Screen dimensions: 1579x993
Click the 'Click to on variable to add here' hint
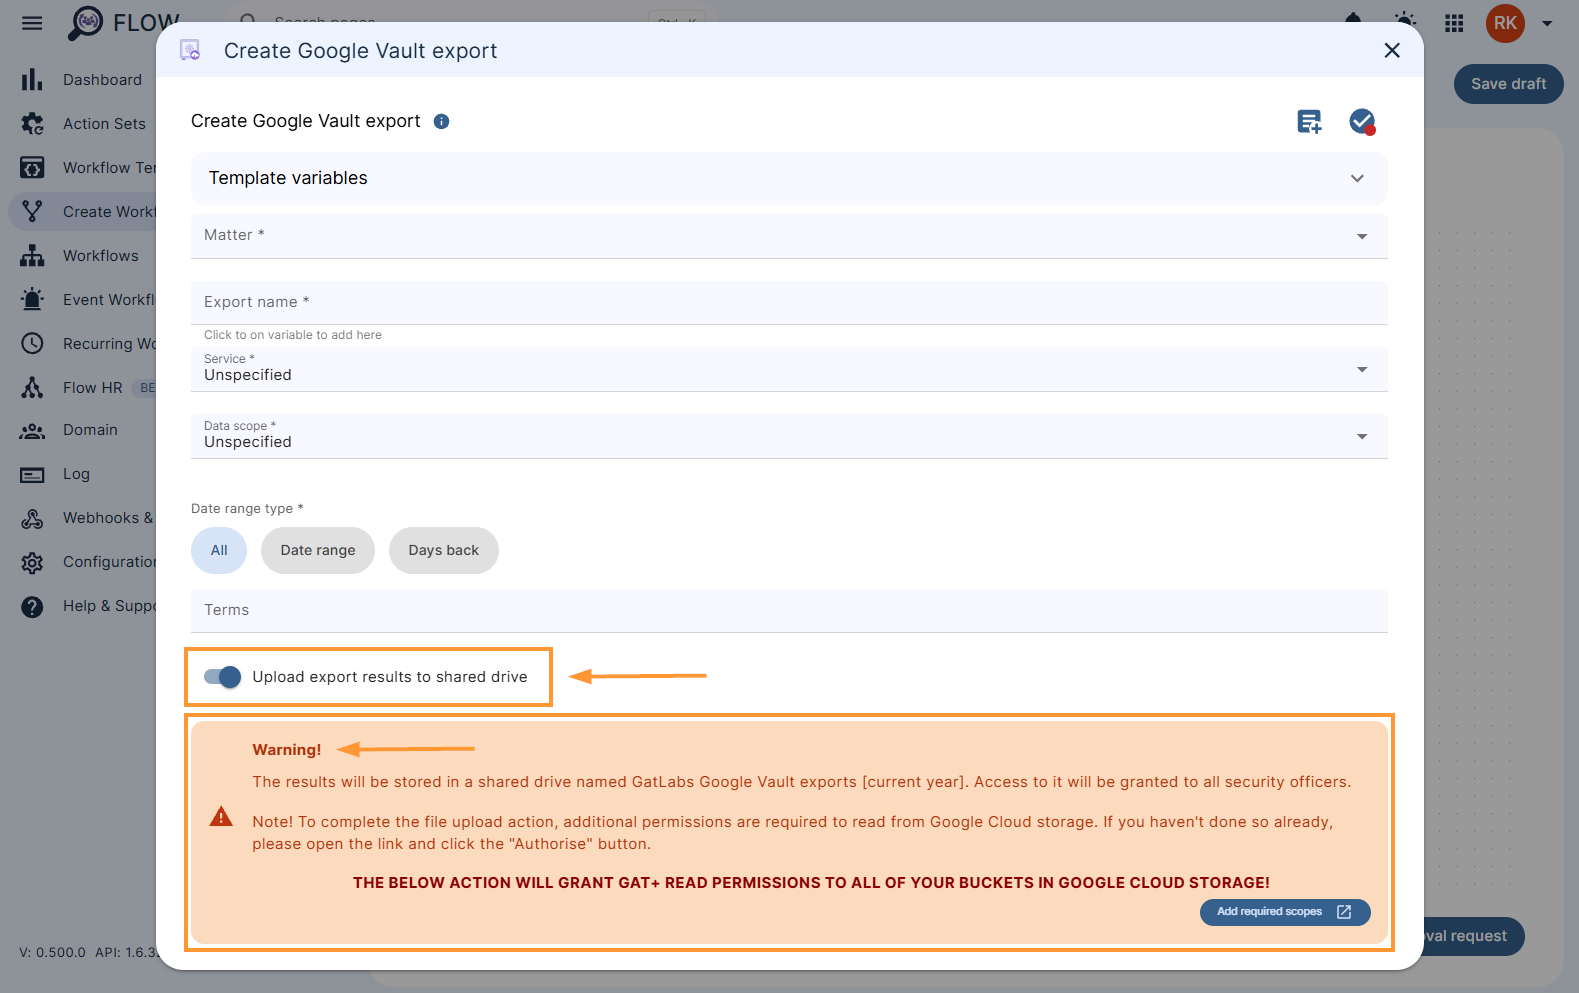coord(293,335)
